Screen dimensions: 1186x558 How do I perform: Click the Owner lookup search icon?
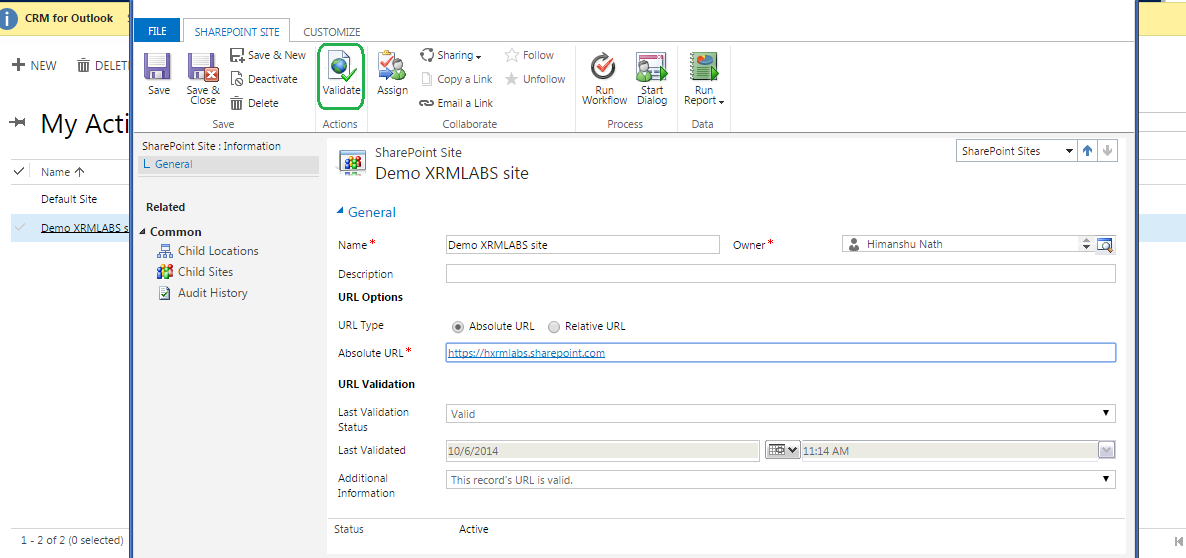coord(1106,244)
